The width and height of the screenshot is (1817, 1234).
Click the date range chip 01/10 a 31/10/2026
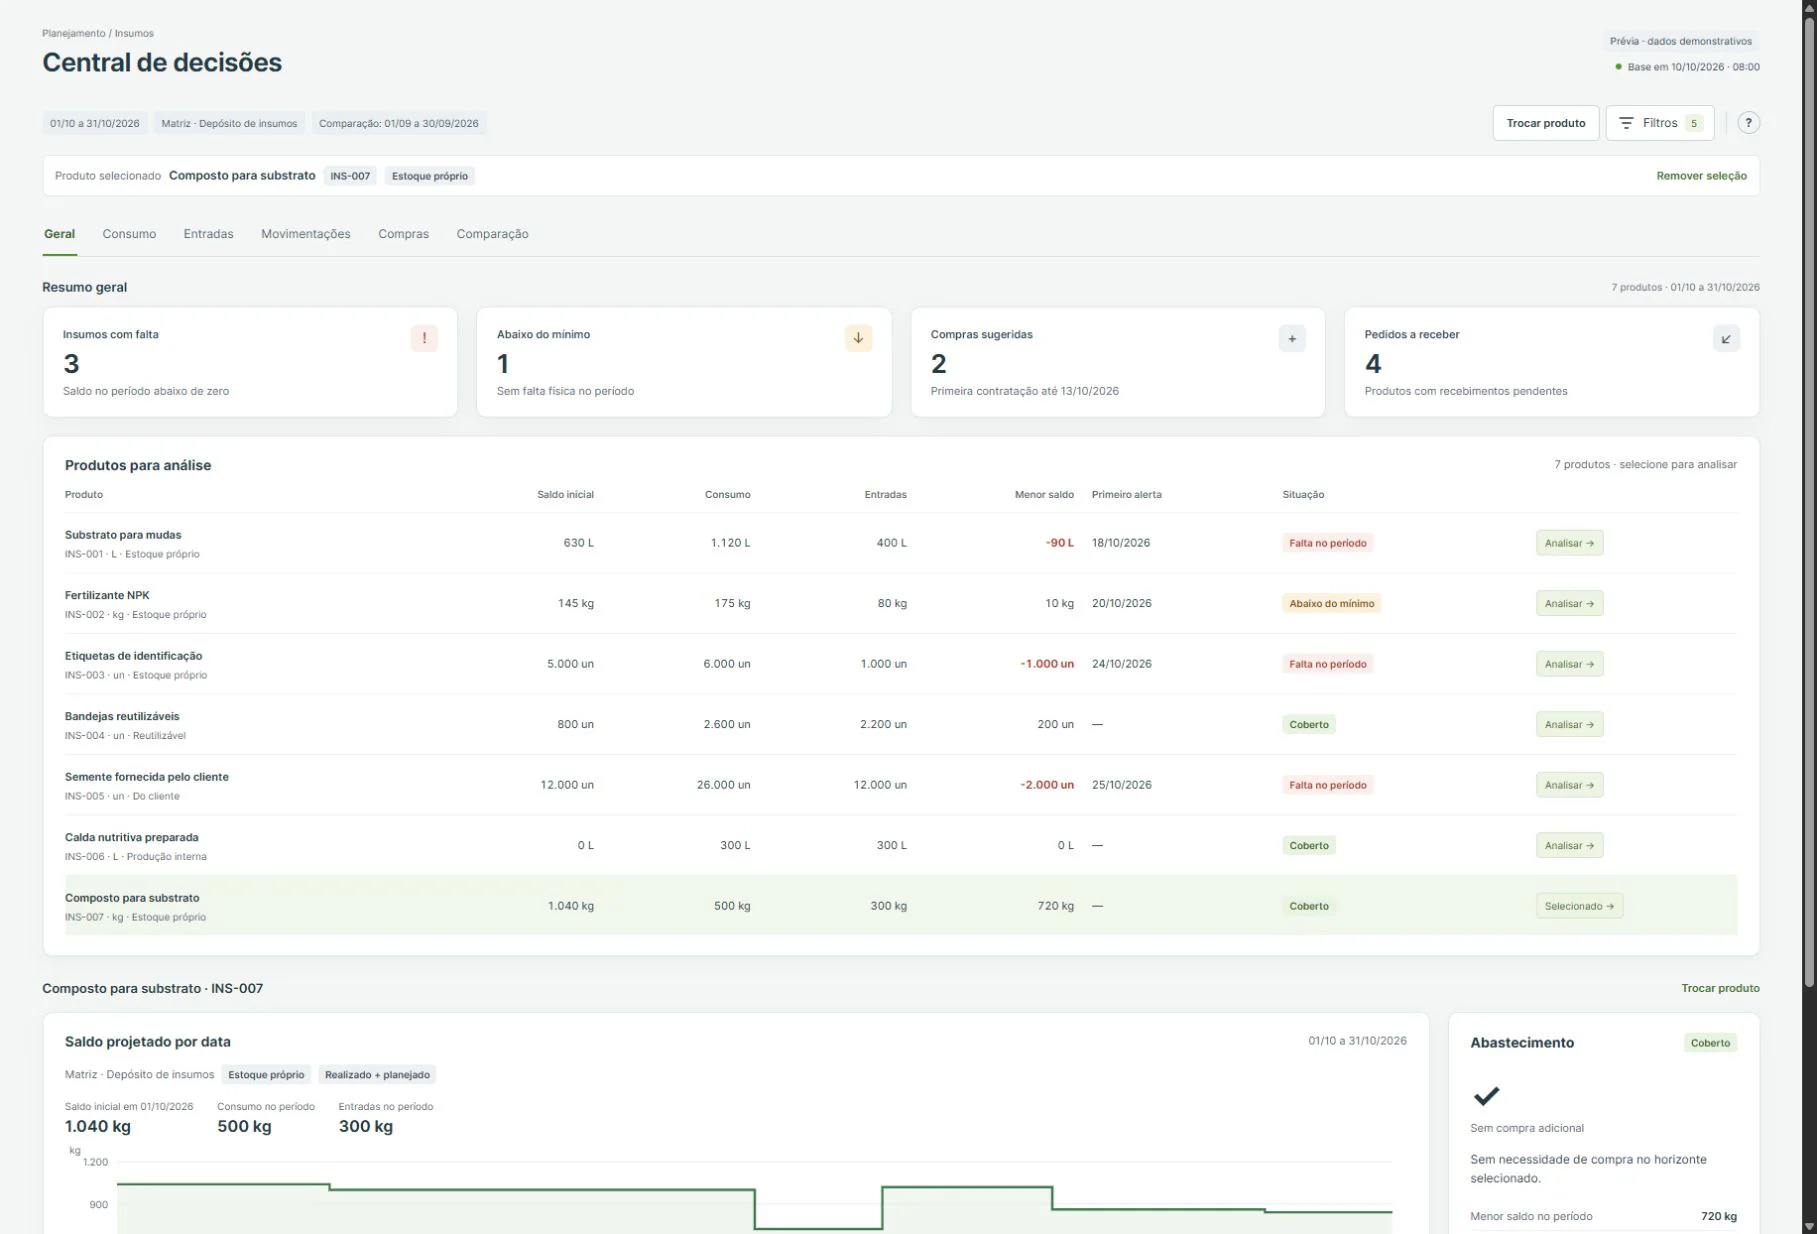(x=95, y=124)
